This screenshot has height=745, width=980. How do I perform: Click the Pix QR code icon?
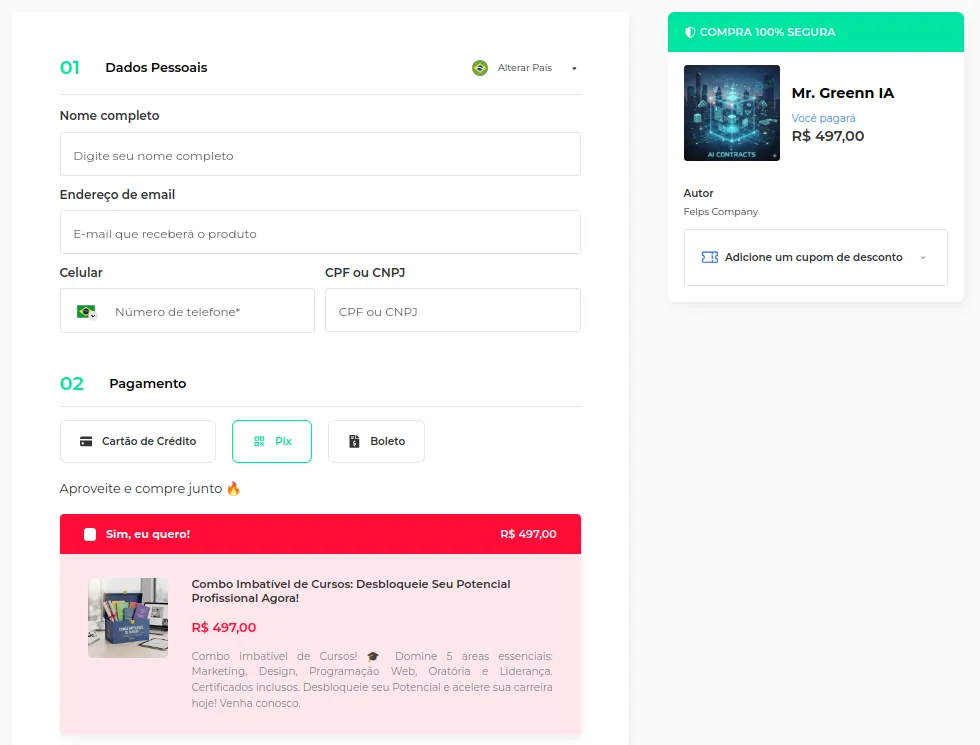(259, 441)
